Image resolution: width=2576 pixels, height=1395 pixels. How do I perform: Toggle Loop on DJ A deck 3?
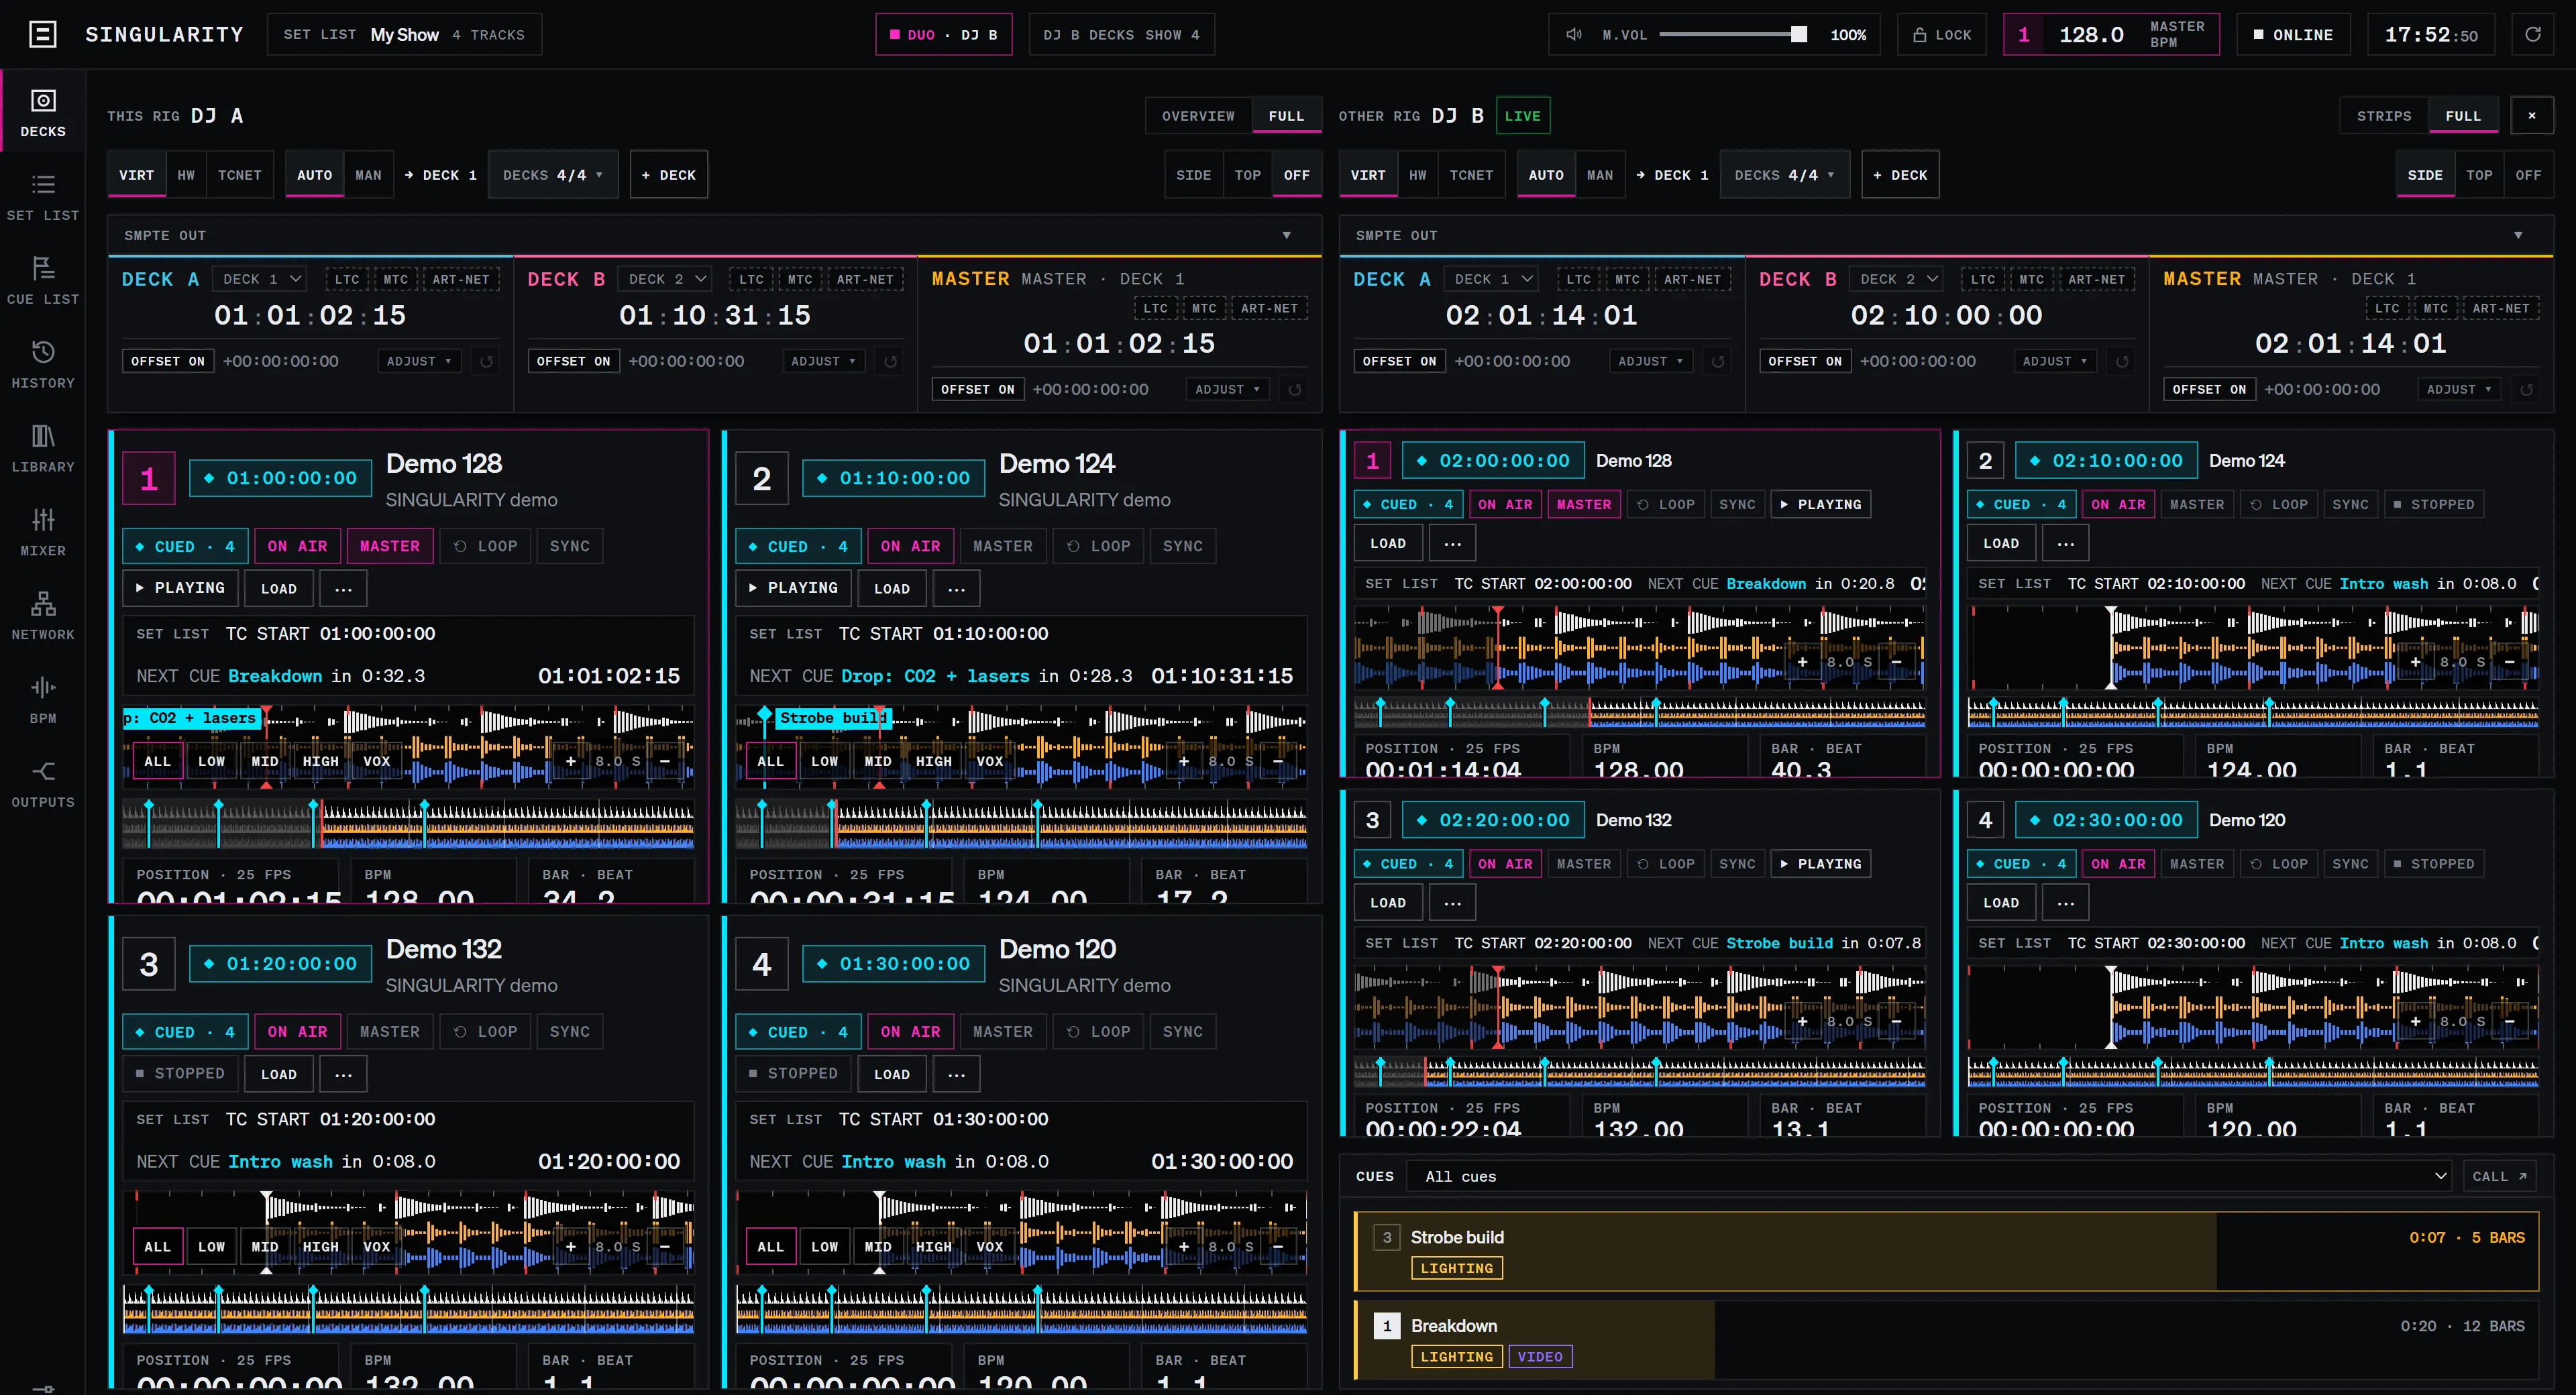click(x=486, y=1031)
